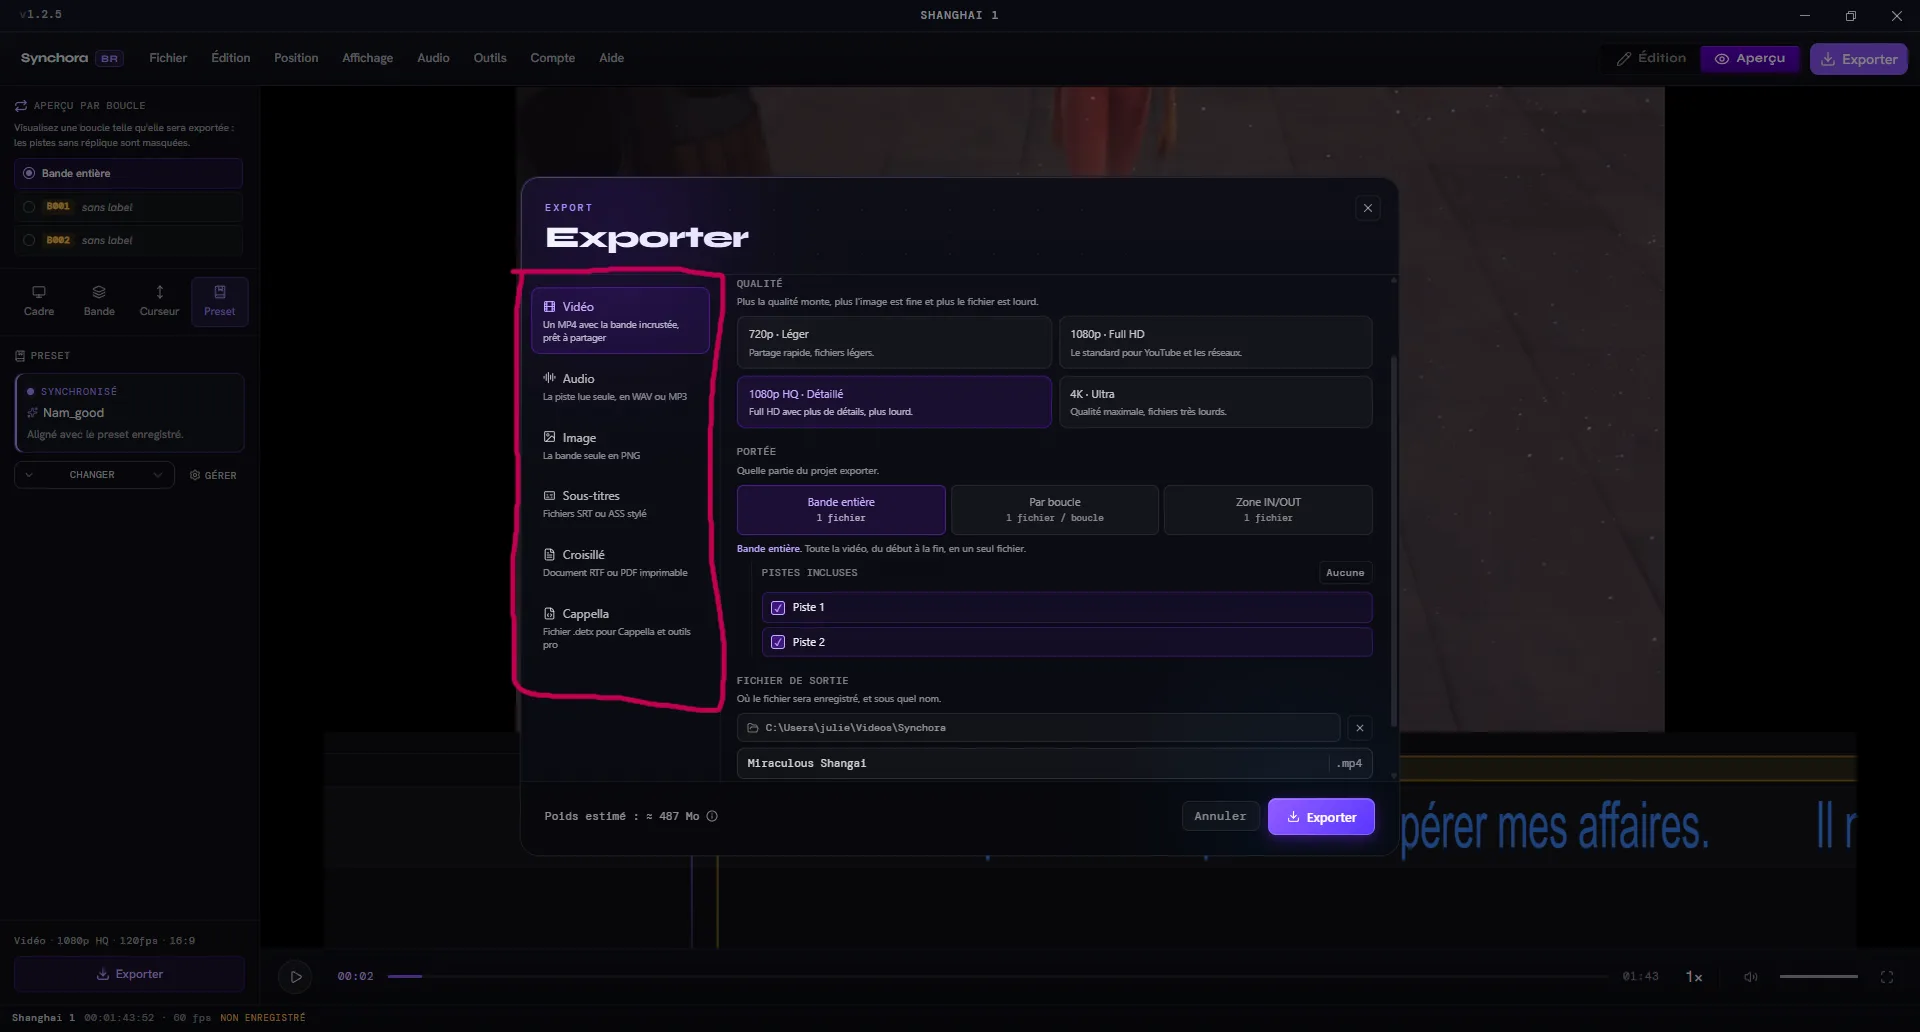Seek on the playback progress bar
Image resolution: width=1920 pixels, height=1032 pixels.
(x=998, y=977)
